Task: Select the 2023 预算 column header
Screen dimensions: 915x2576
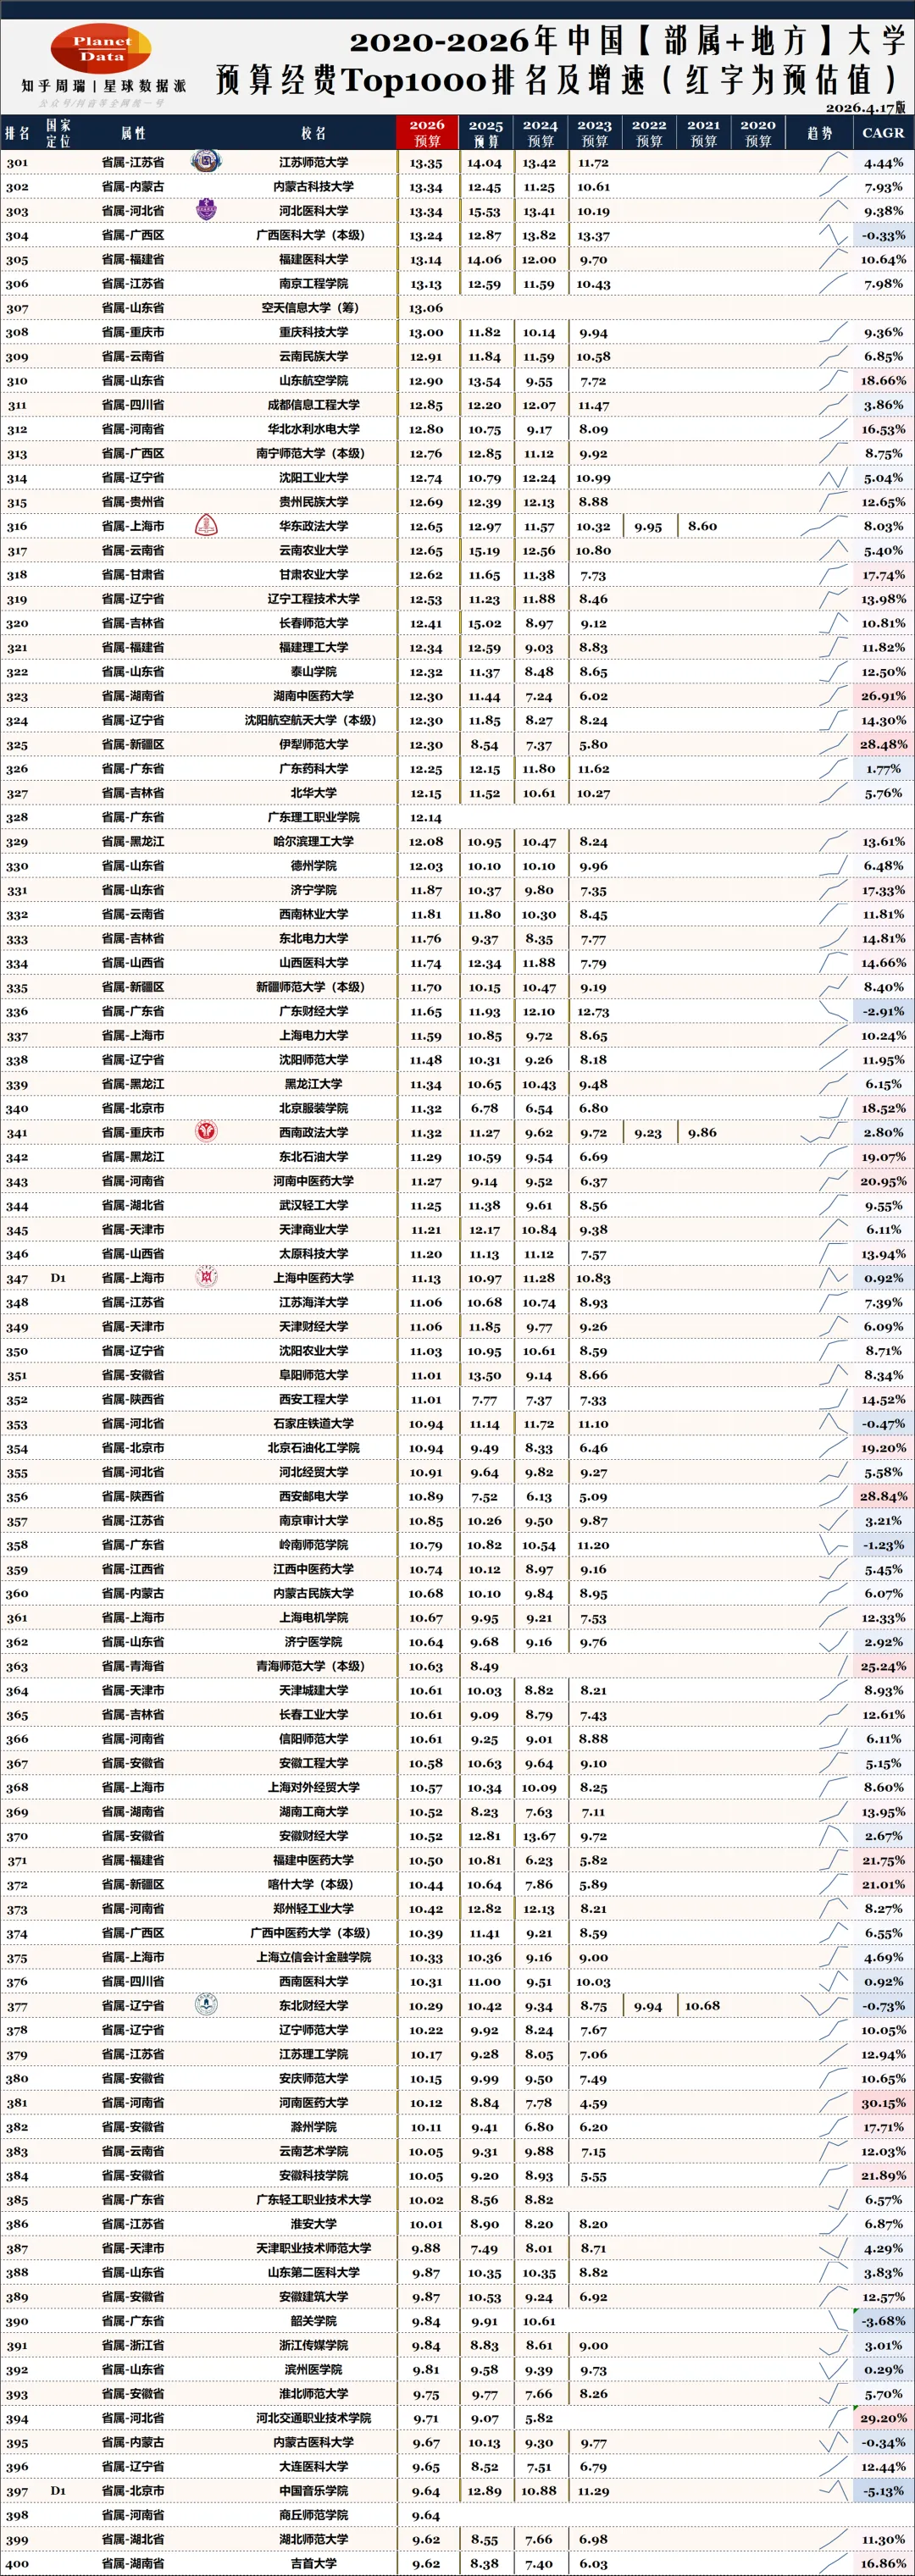Action: pos(594,133)
